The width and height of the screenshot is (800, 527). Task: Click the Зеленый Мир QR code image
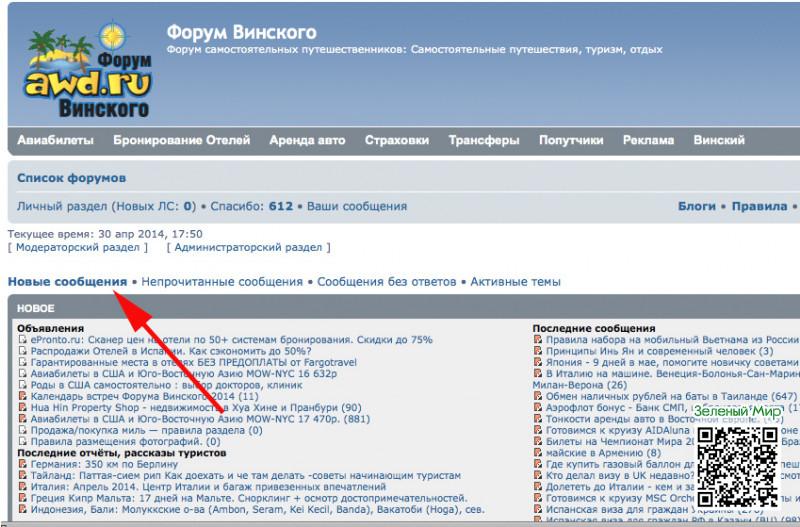[x=737, y=463]
